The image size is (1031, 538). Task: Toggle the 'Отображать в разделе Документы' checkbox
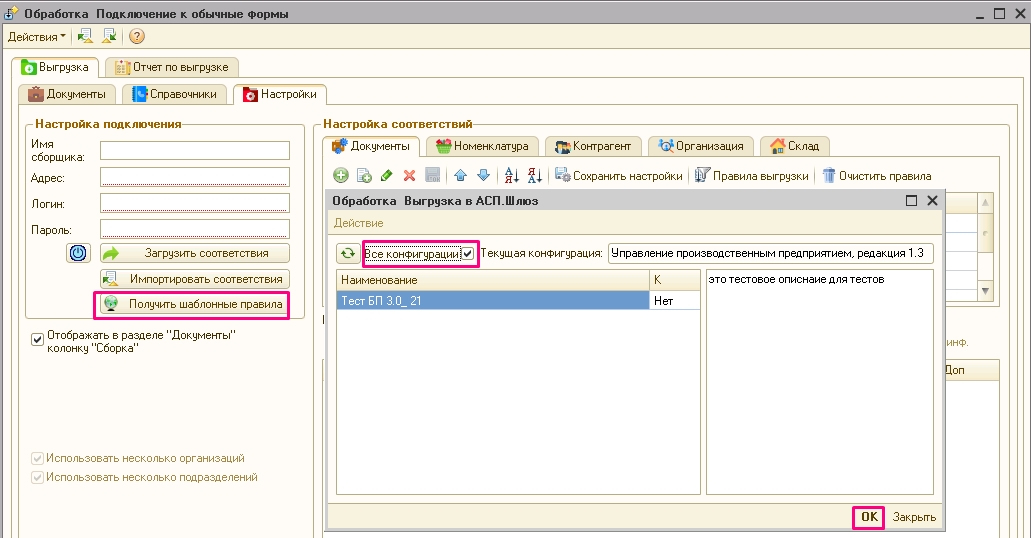[x=38, y=339]
